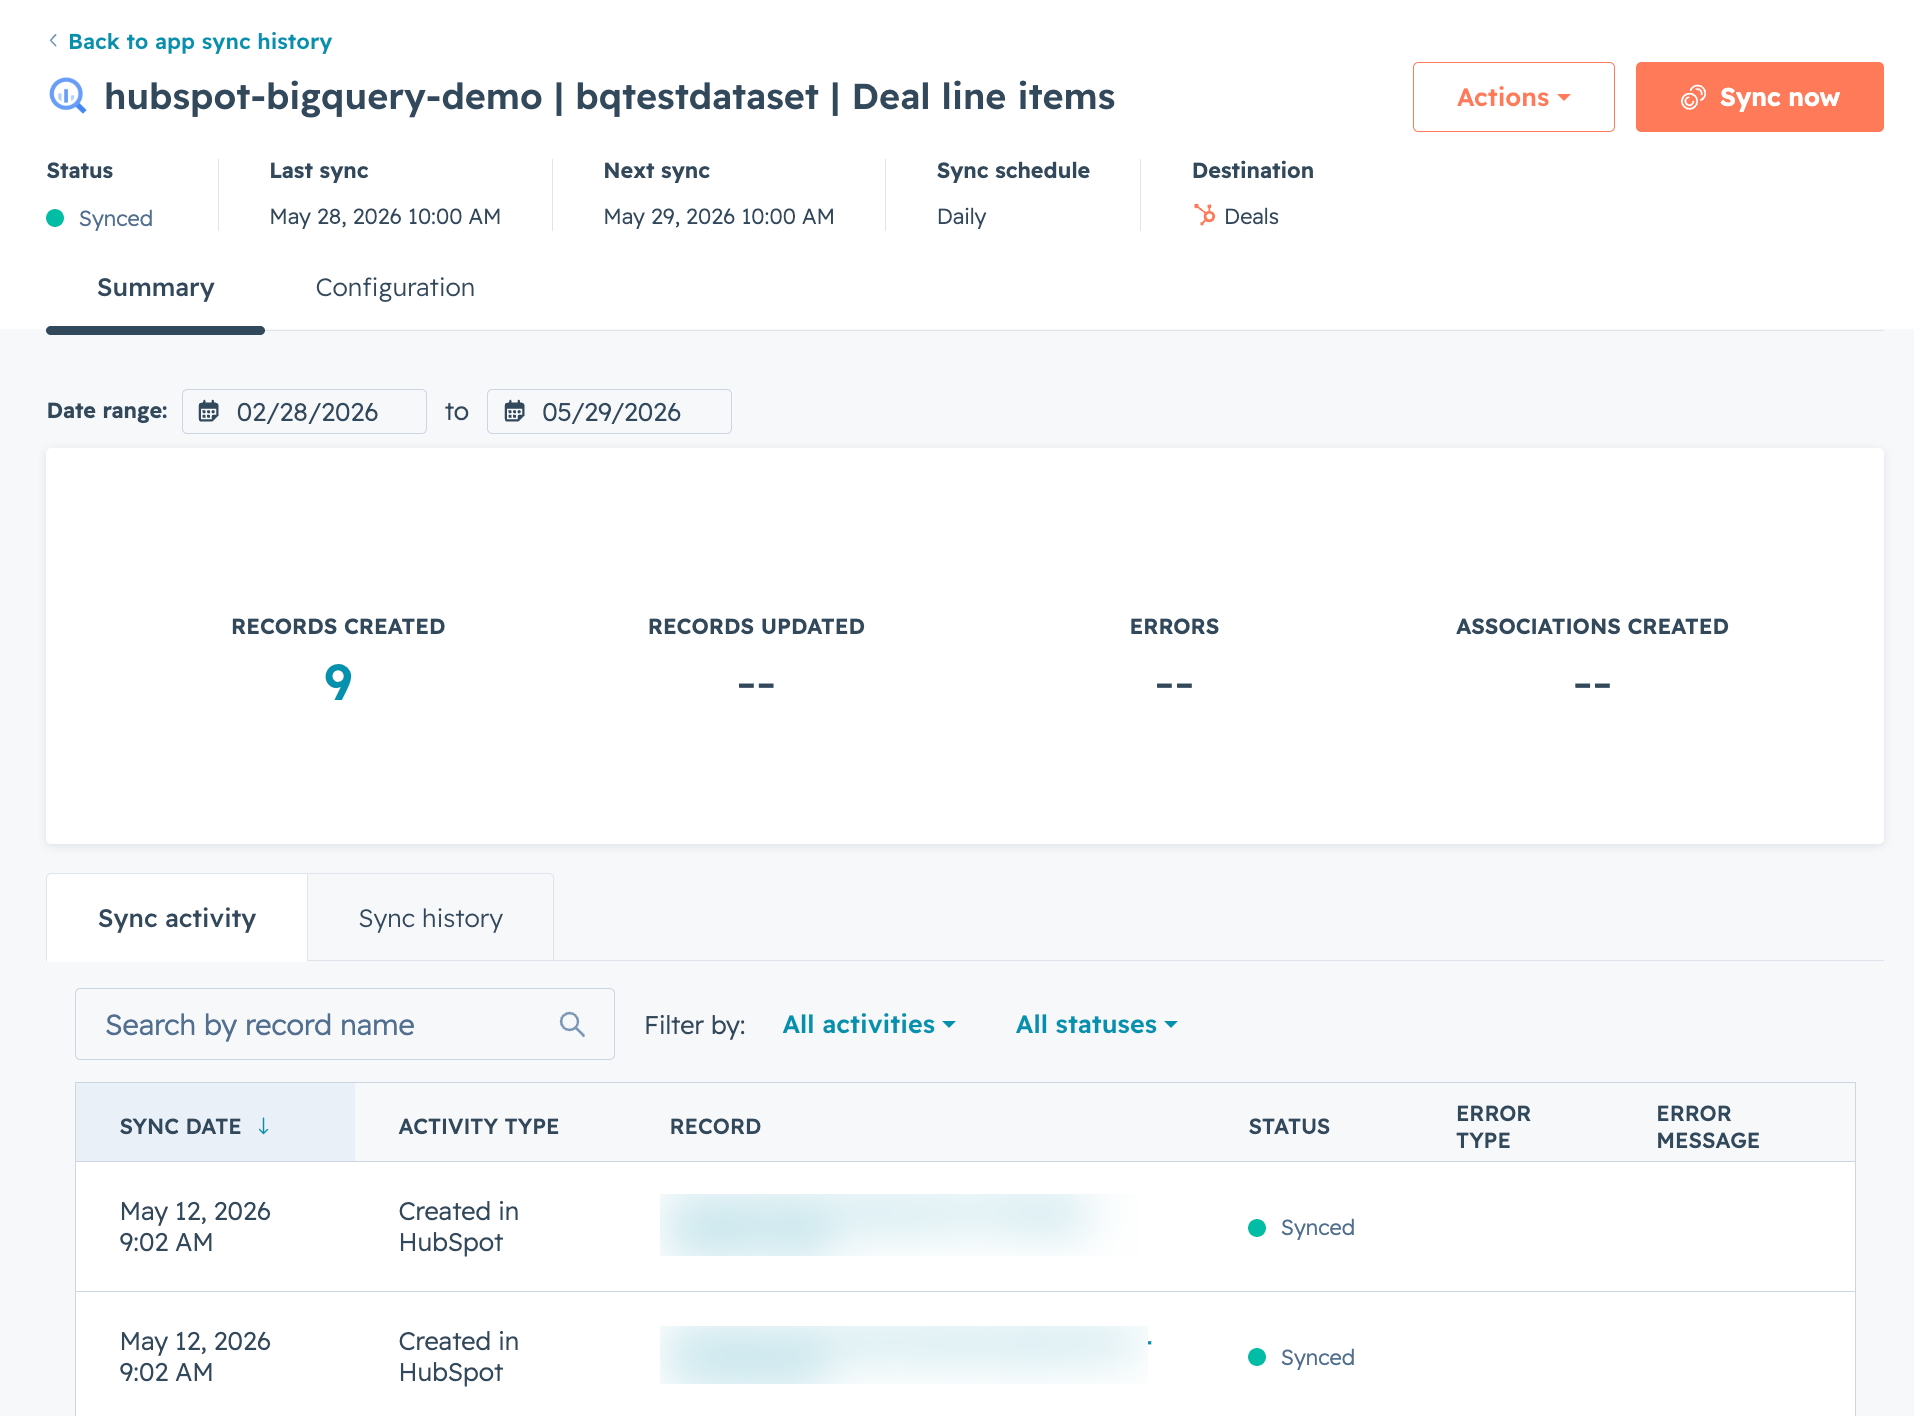This screenshot has height=1416, width=1914.
Task: Click 'Created in HubSpot' in second row
Action: point(459,1357)
